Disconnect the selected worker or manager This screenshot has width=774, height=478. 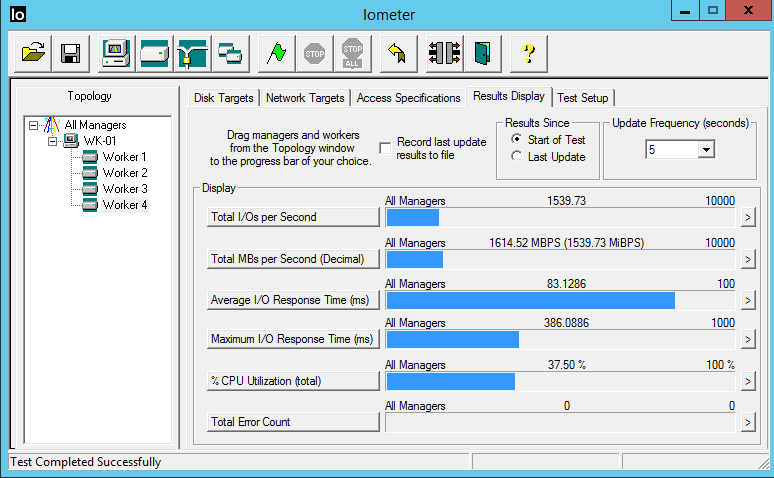(x=444, y=53)
